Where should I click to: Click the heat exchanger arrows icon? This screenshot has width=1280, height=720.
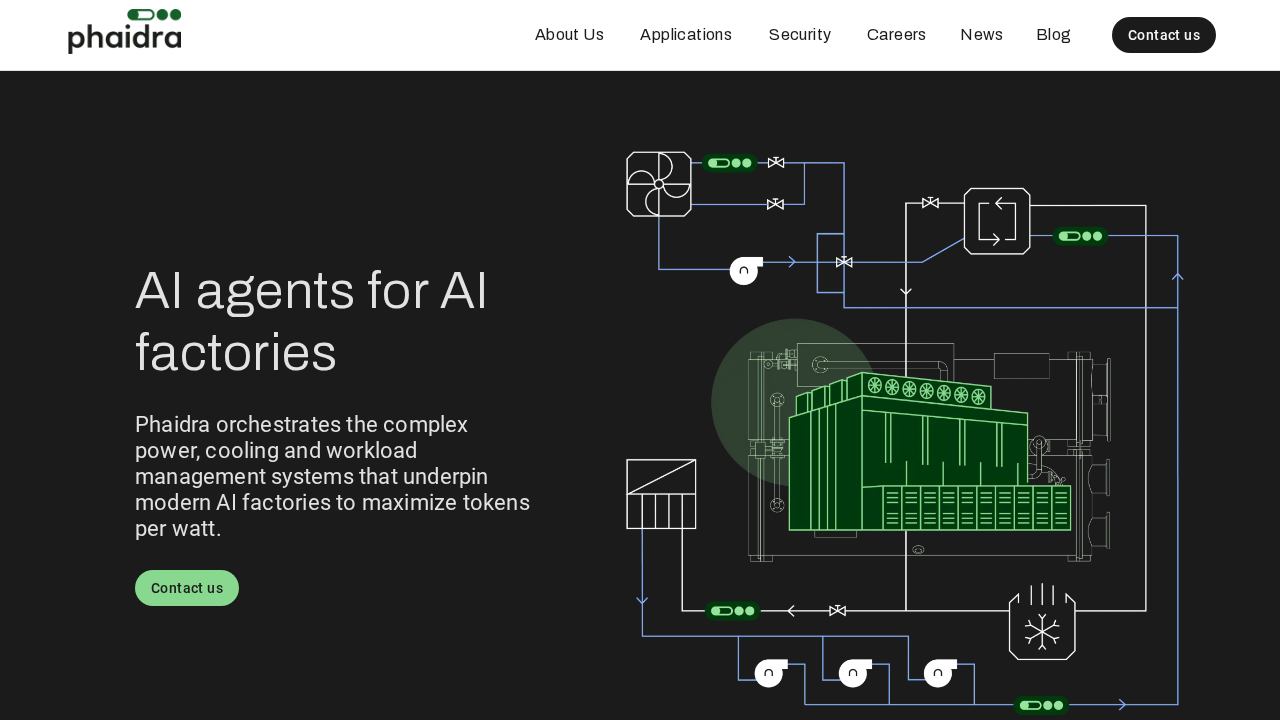click(996, 220)
